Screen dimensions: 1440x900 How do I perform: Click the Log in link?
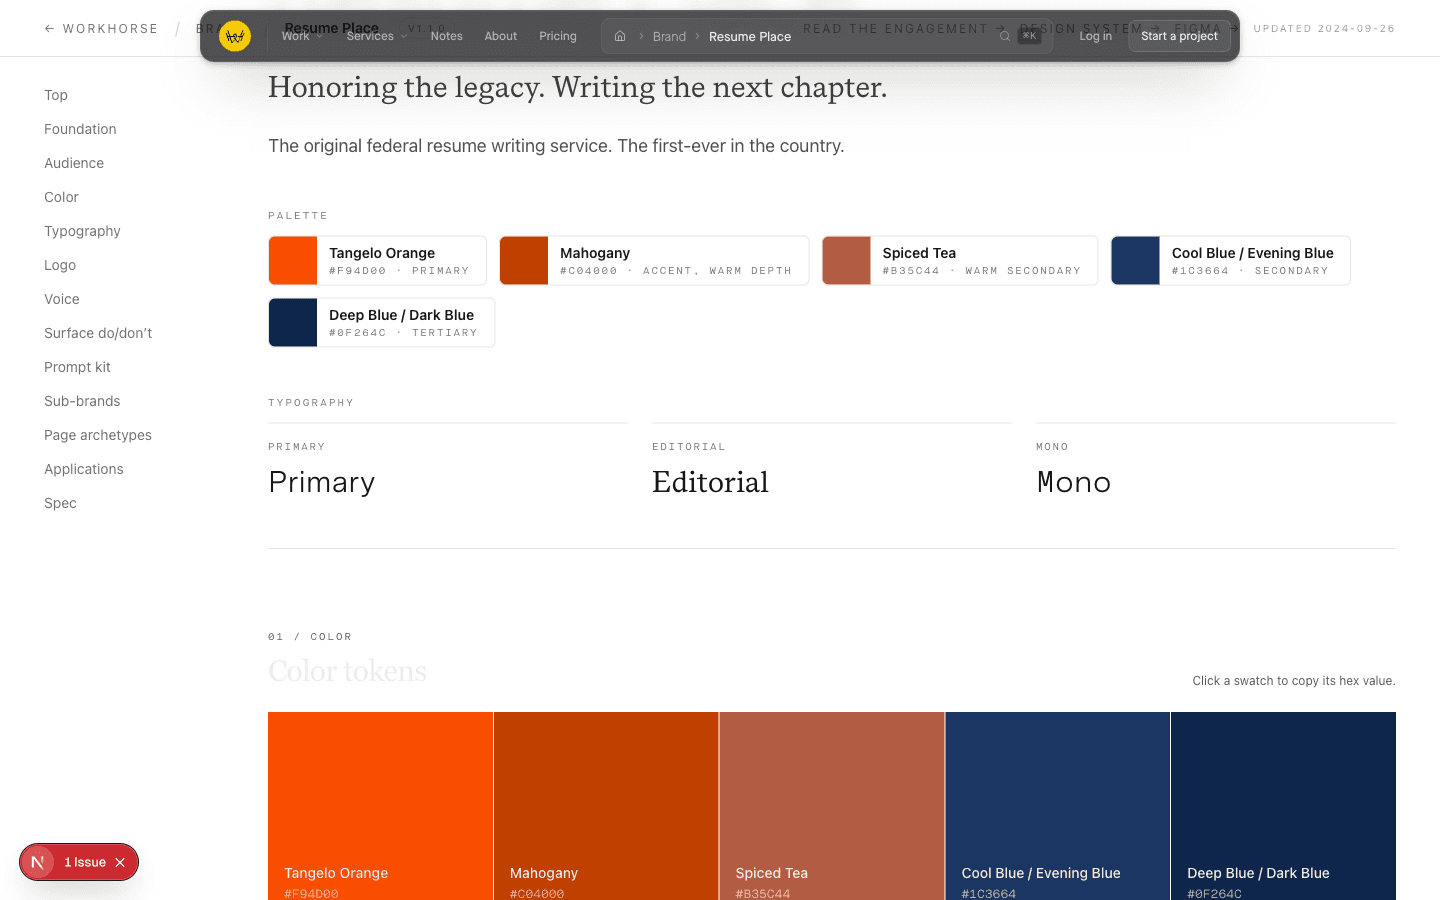pos(1095,36)
